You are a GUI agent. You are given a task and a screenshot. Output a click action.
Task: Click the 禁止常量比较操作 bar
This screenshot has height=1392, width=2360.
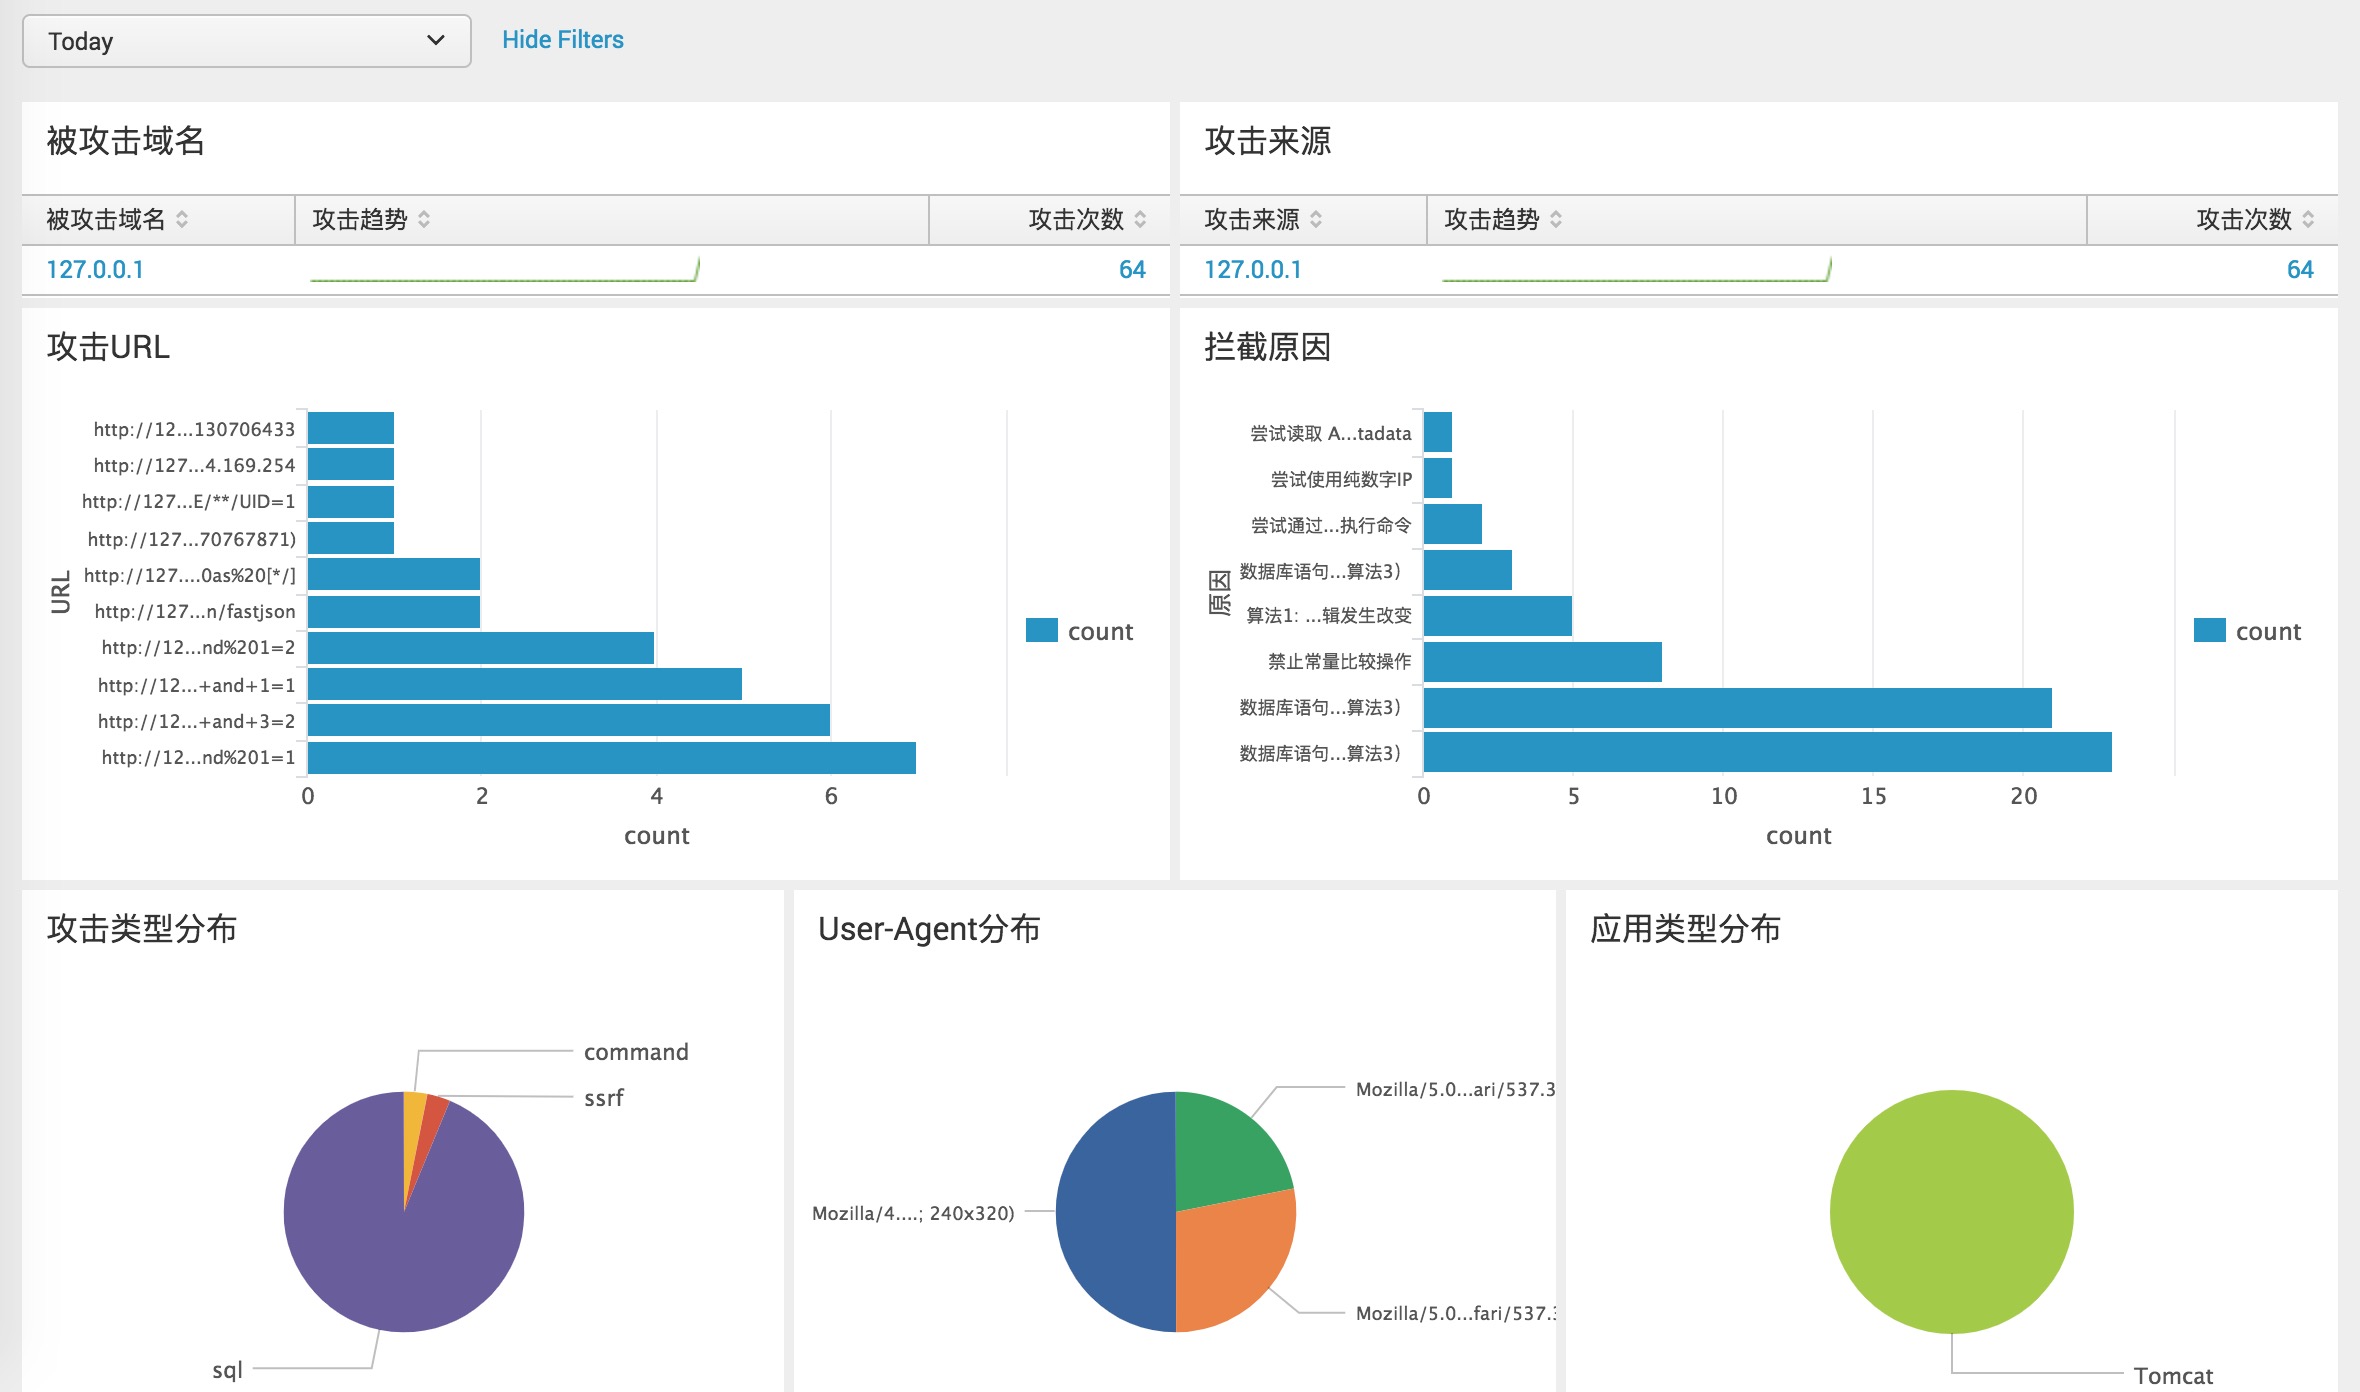coord(1542,662)
